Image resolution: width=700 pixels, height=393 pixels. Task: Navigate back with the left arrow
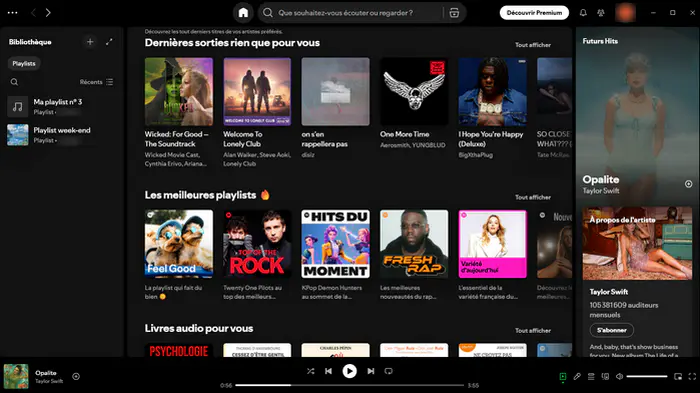coord(33,13)
